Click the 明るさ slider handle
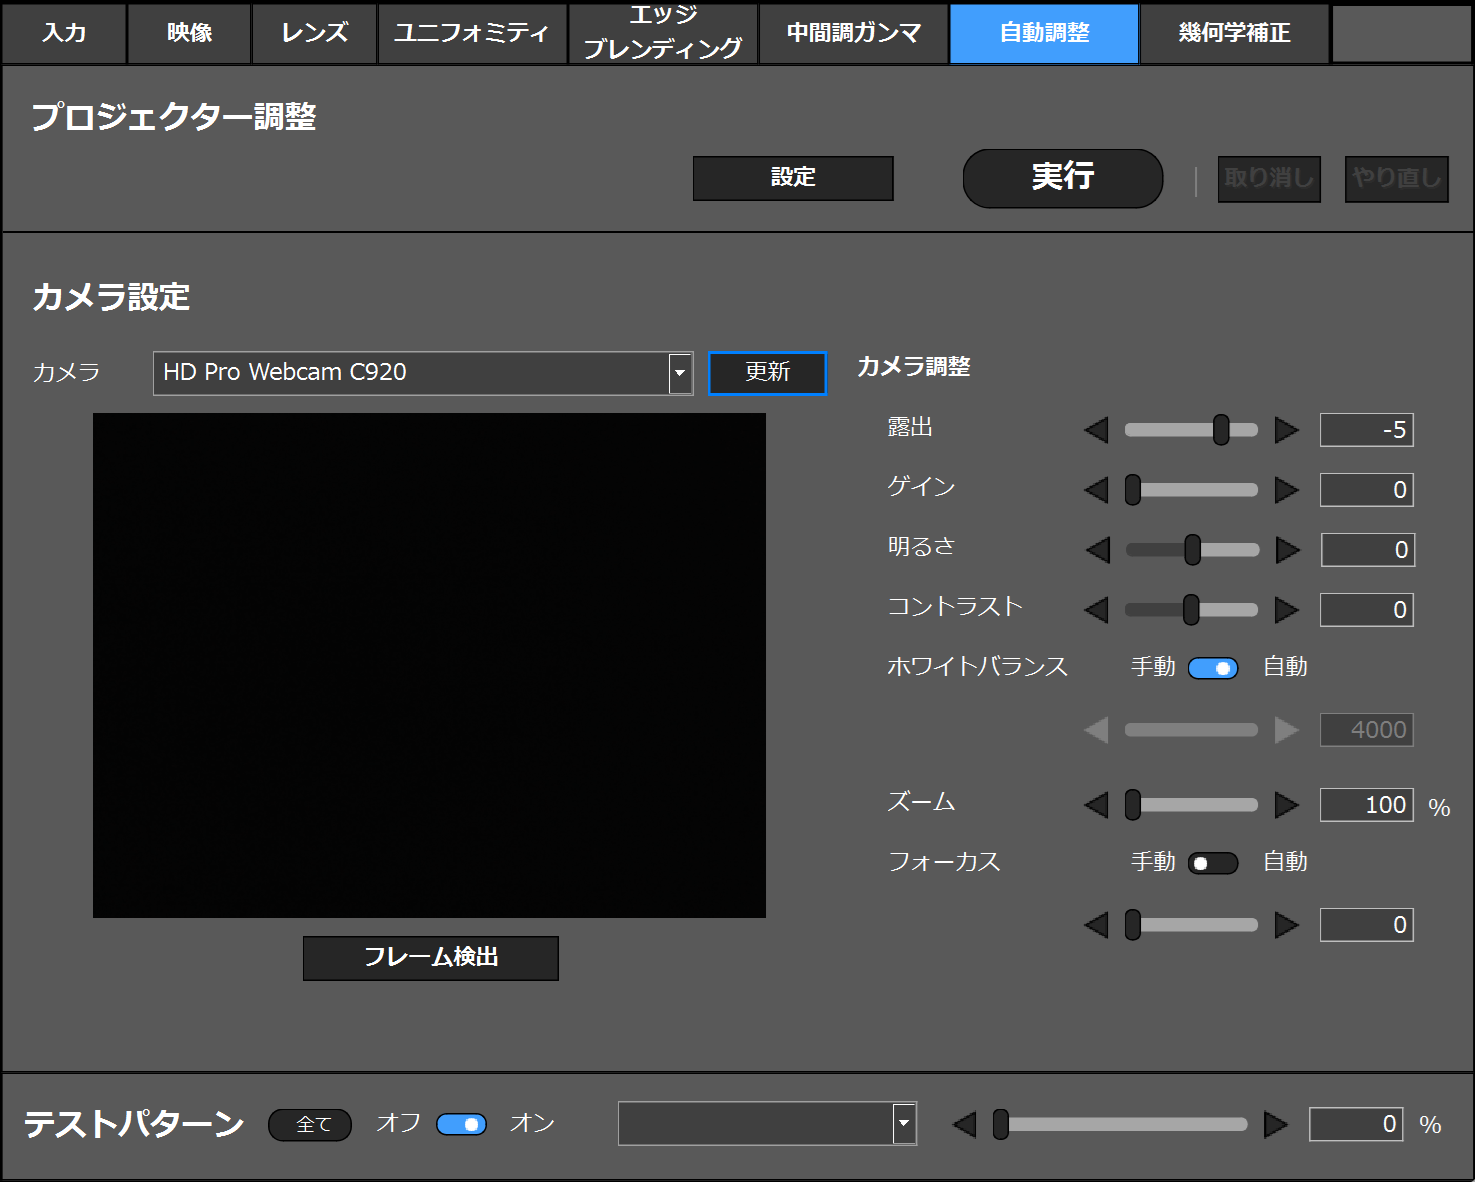Viewport: 1475px width, 1182px height. coord(1192,550)
